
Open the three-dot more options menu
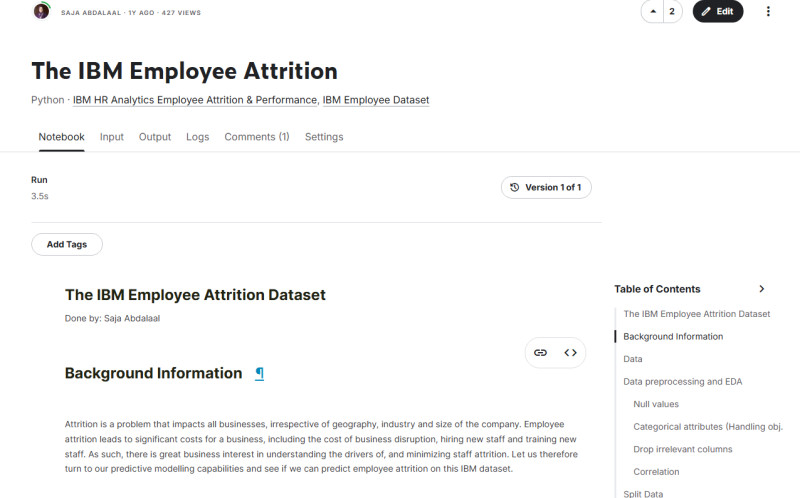pos(768,12)
